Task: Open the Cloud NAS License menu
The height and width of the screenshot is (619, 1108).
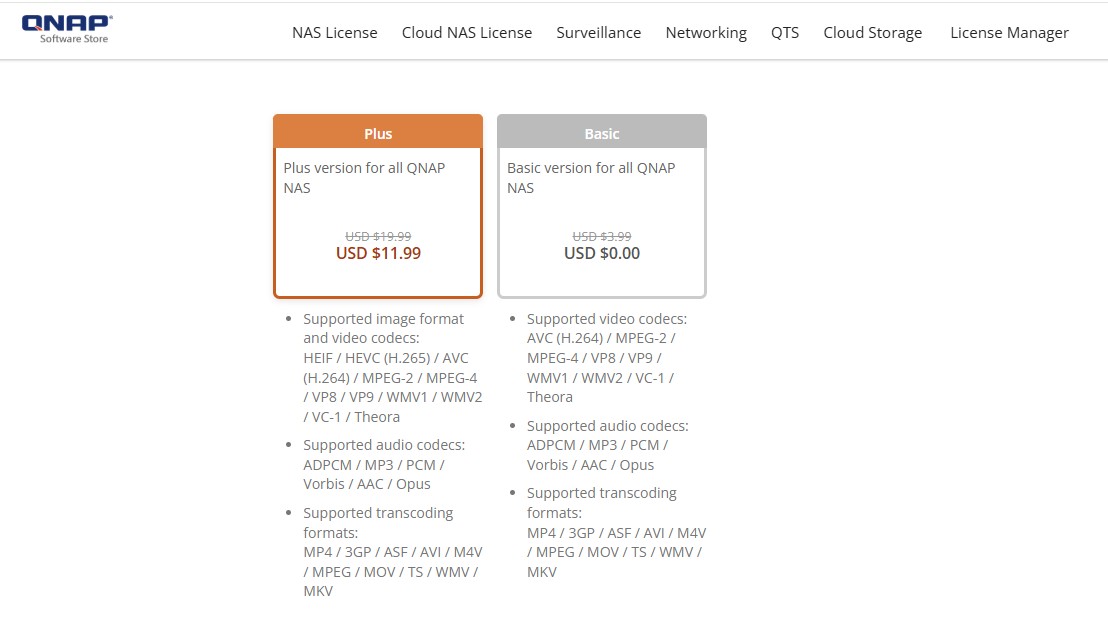Action: [466, 33]
